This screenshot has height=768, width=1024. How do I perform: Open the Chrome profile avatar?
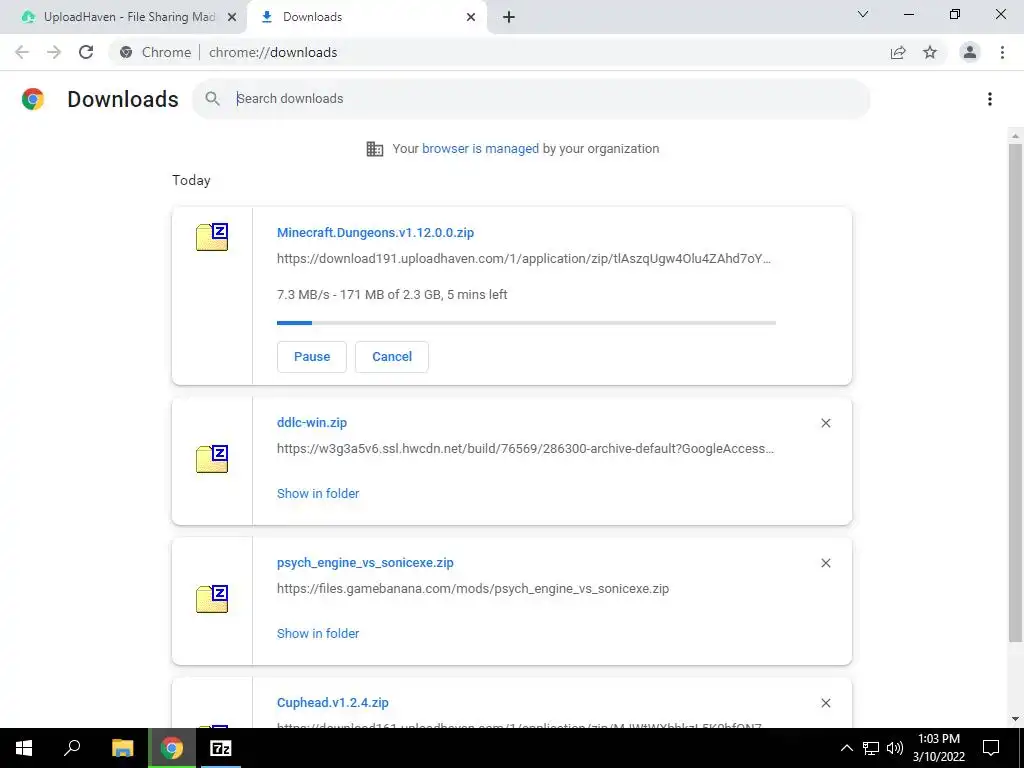(x=970, y=52)
